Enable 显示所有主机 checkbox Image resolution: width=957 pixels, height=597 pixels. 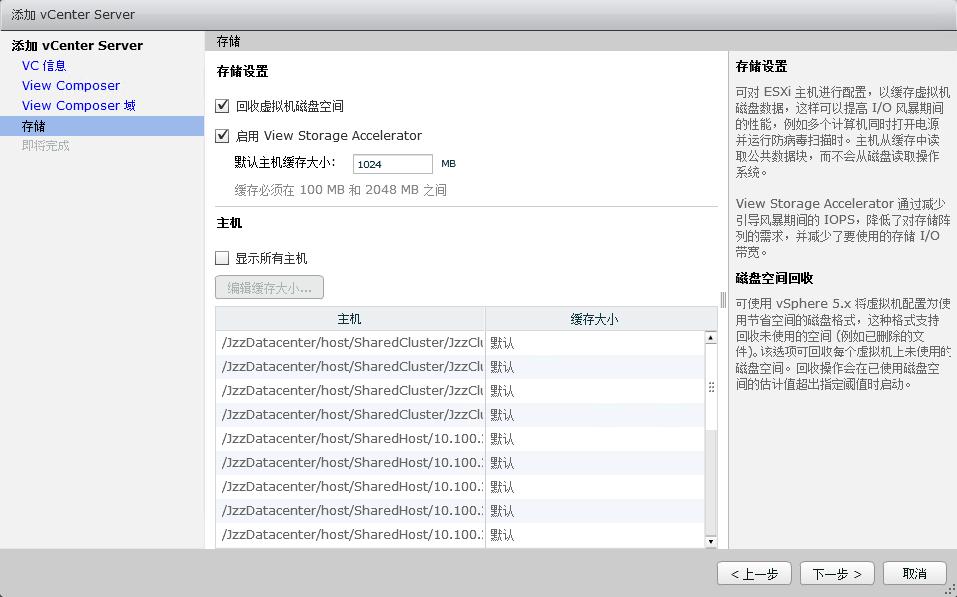click(x=223, y=259)
